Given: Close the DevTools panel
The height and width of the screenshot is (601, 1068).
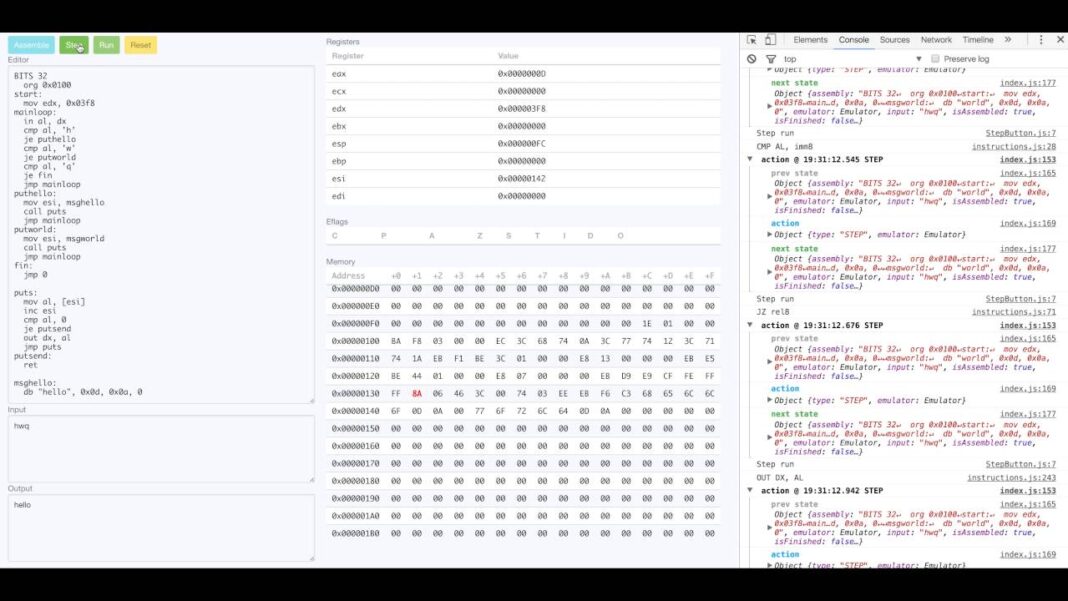Looking at the screenshot, I should [1059, 40].
